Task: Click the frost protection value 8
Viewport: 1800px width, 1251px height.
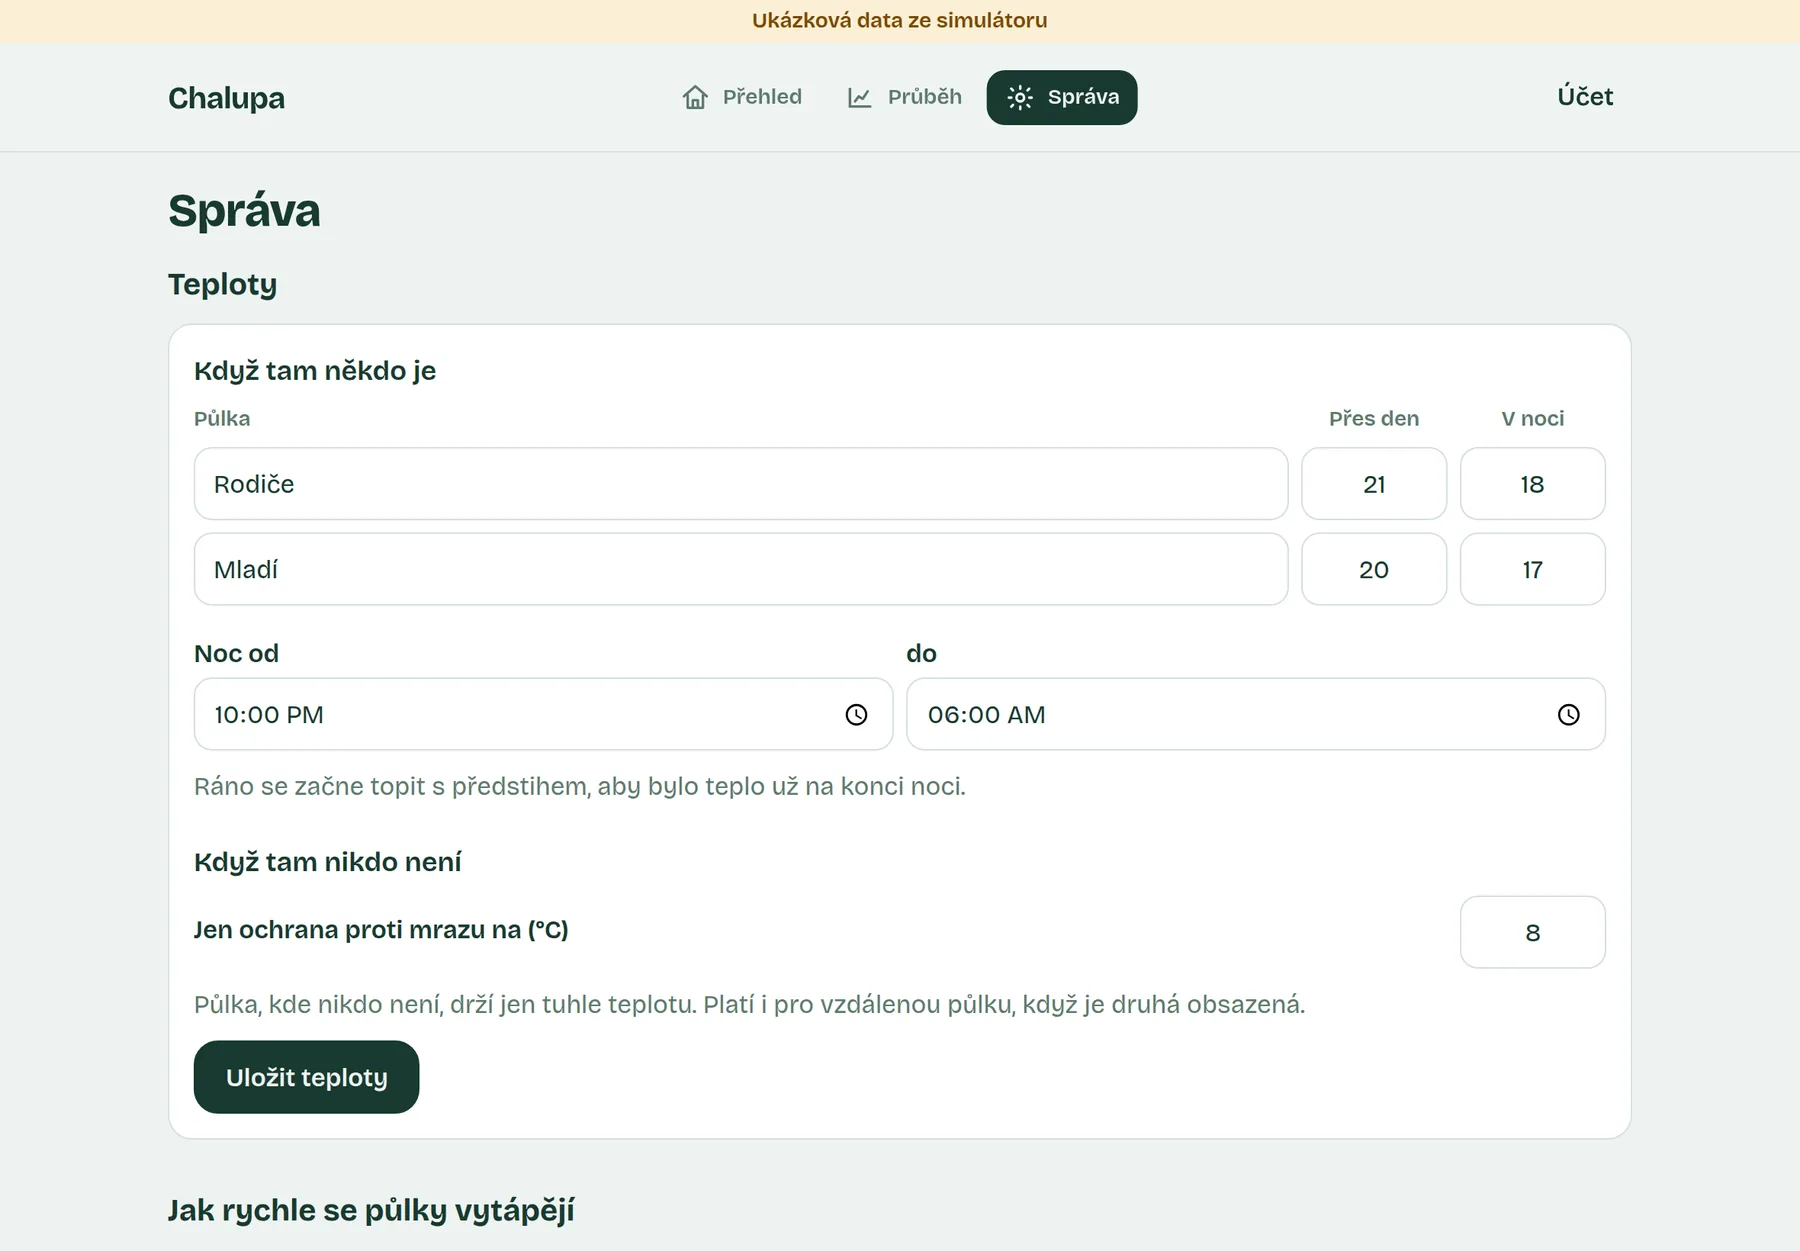Action: (x=1533, y=932)
